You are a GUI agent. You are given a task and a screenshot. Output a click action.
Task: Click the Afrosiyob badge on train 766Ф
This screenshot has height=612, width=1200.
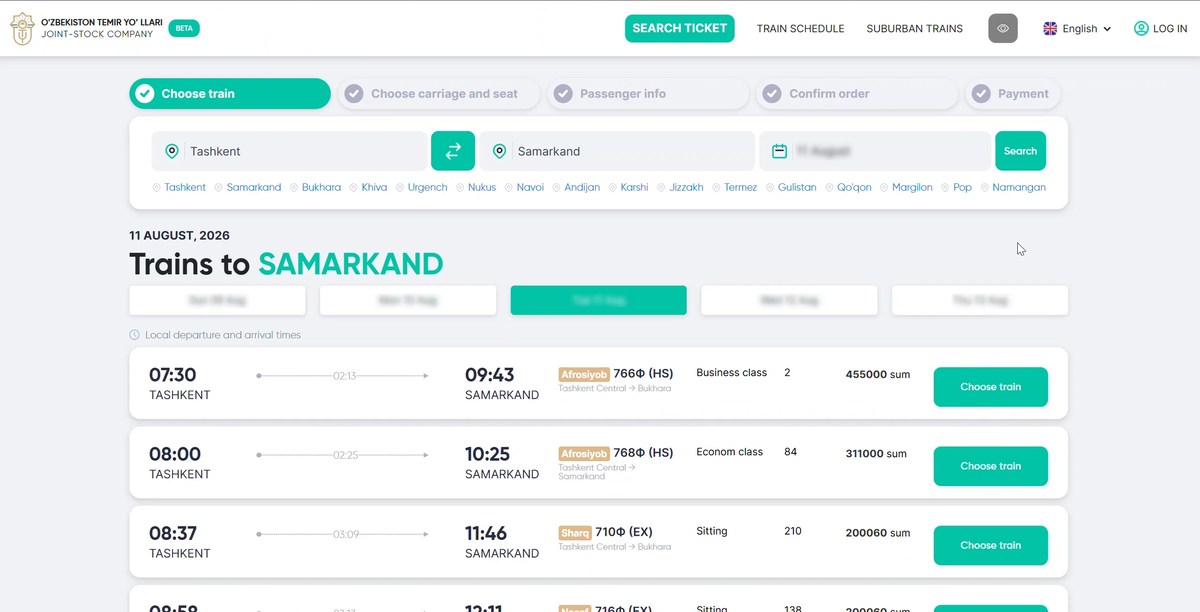583,374
